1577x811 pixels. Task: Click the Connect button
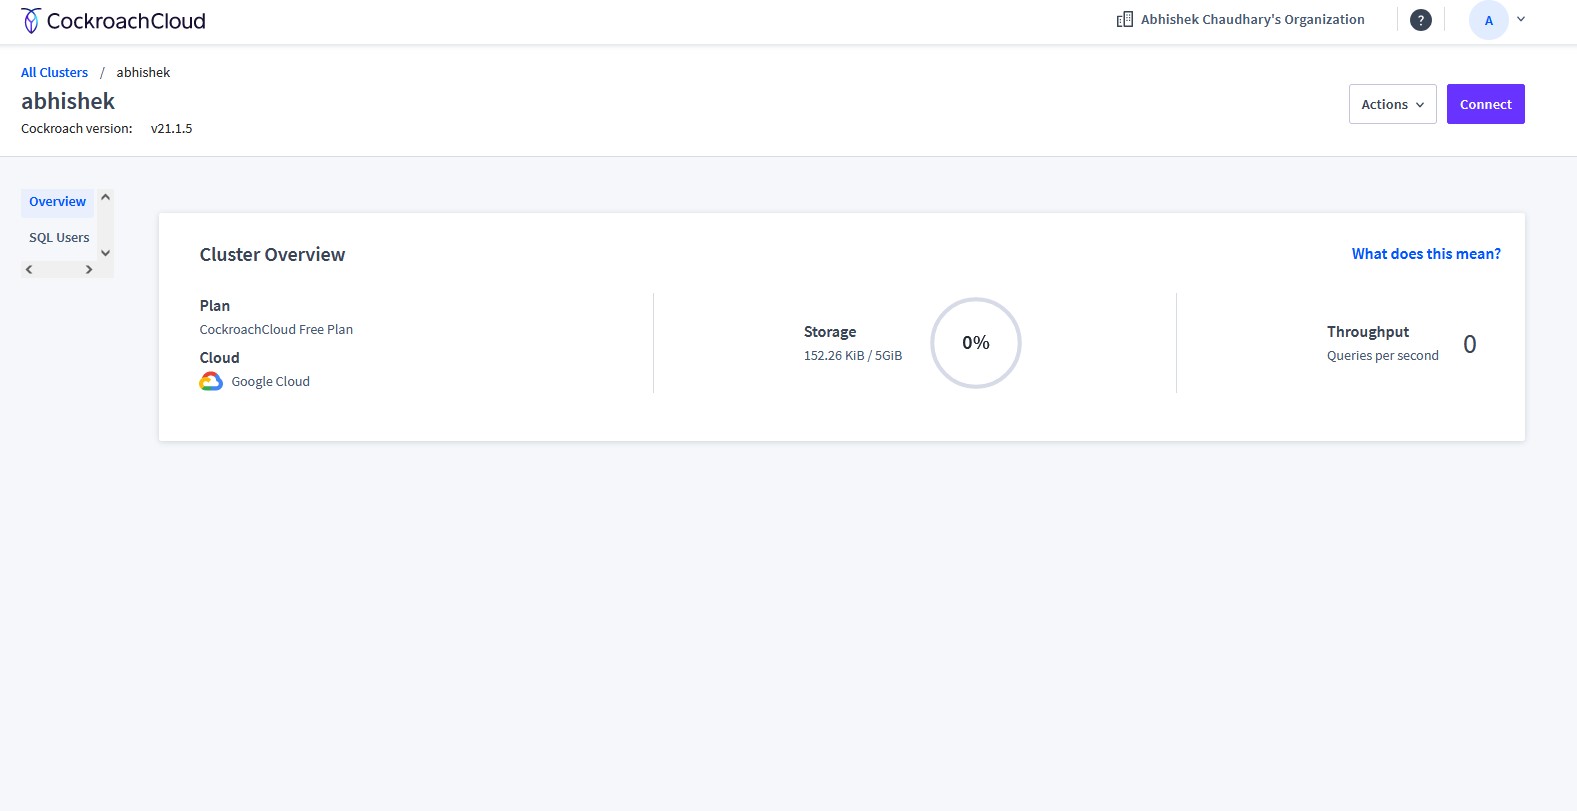click(1485, 104)
